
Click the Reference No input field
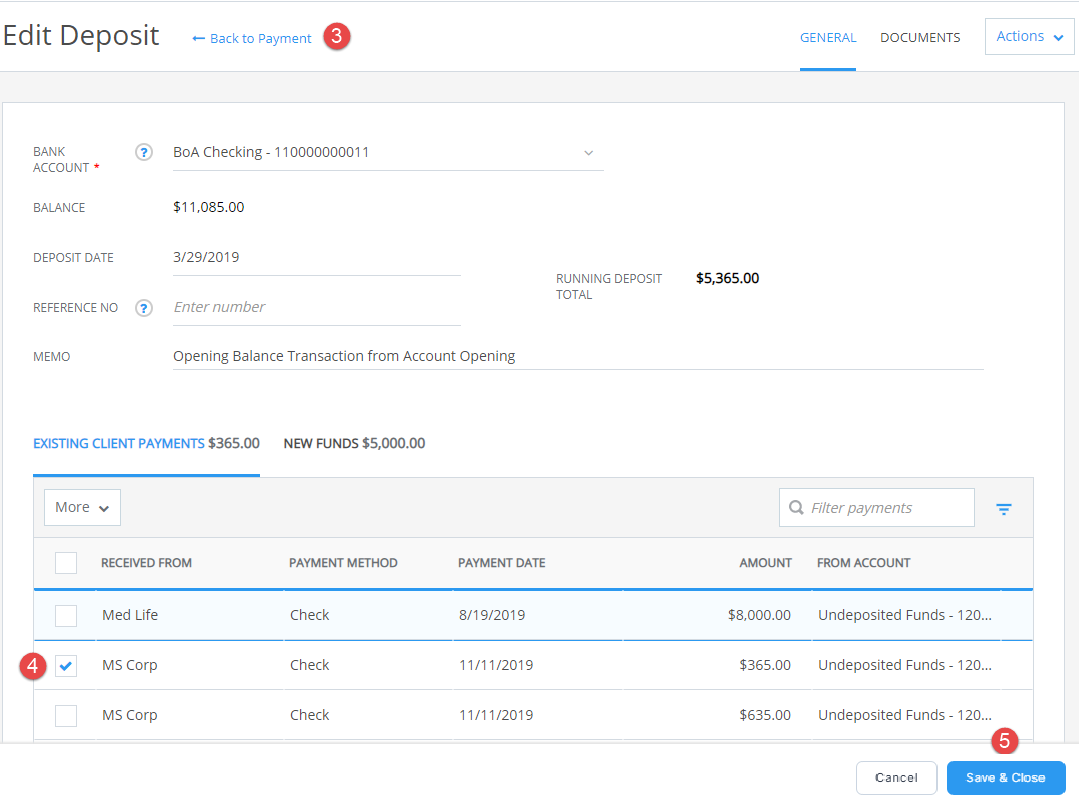coord(317,308)
